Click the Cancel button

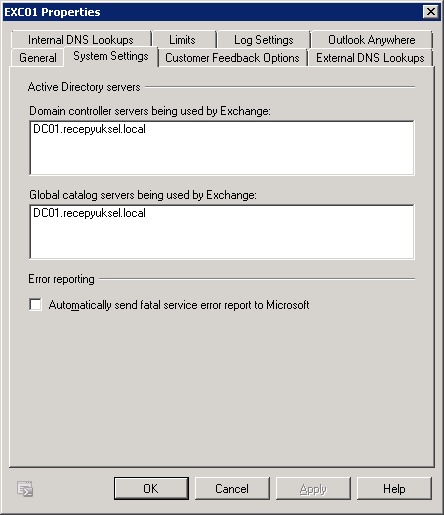click(x=232, y=488)
